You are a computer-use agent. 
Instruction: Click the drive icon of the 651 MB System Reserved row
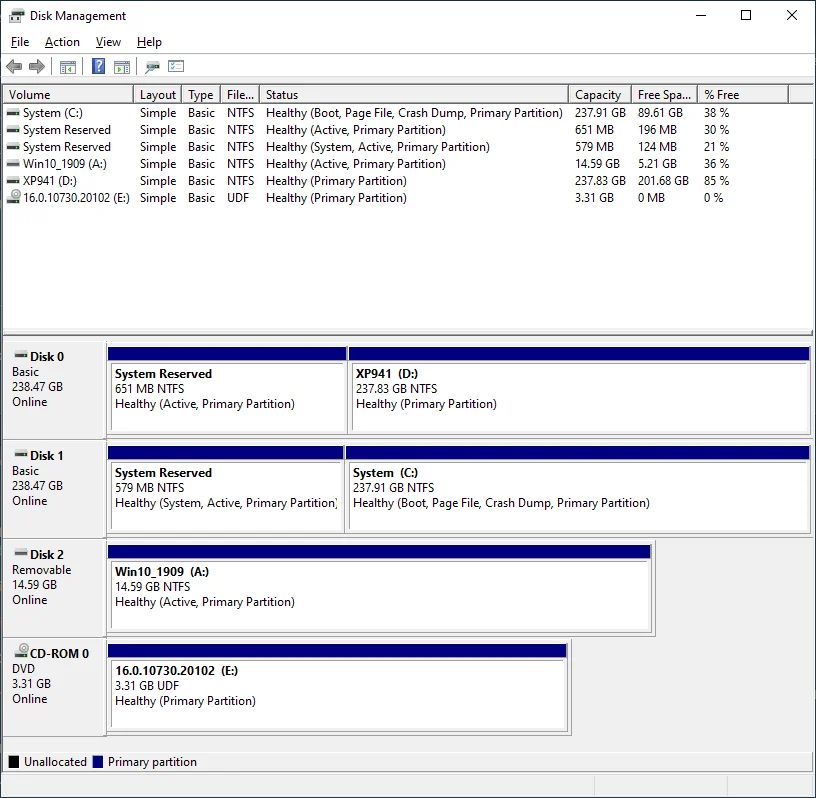pyautogui.click(x=13, y=130)
